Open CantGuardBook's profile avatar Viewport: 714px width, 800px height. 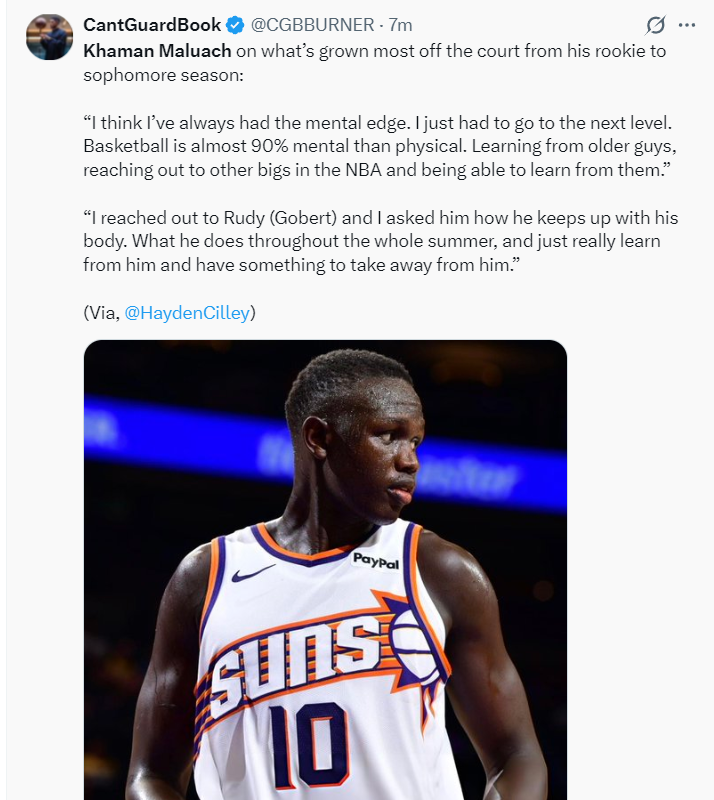(x=50, y=37)
